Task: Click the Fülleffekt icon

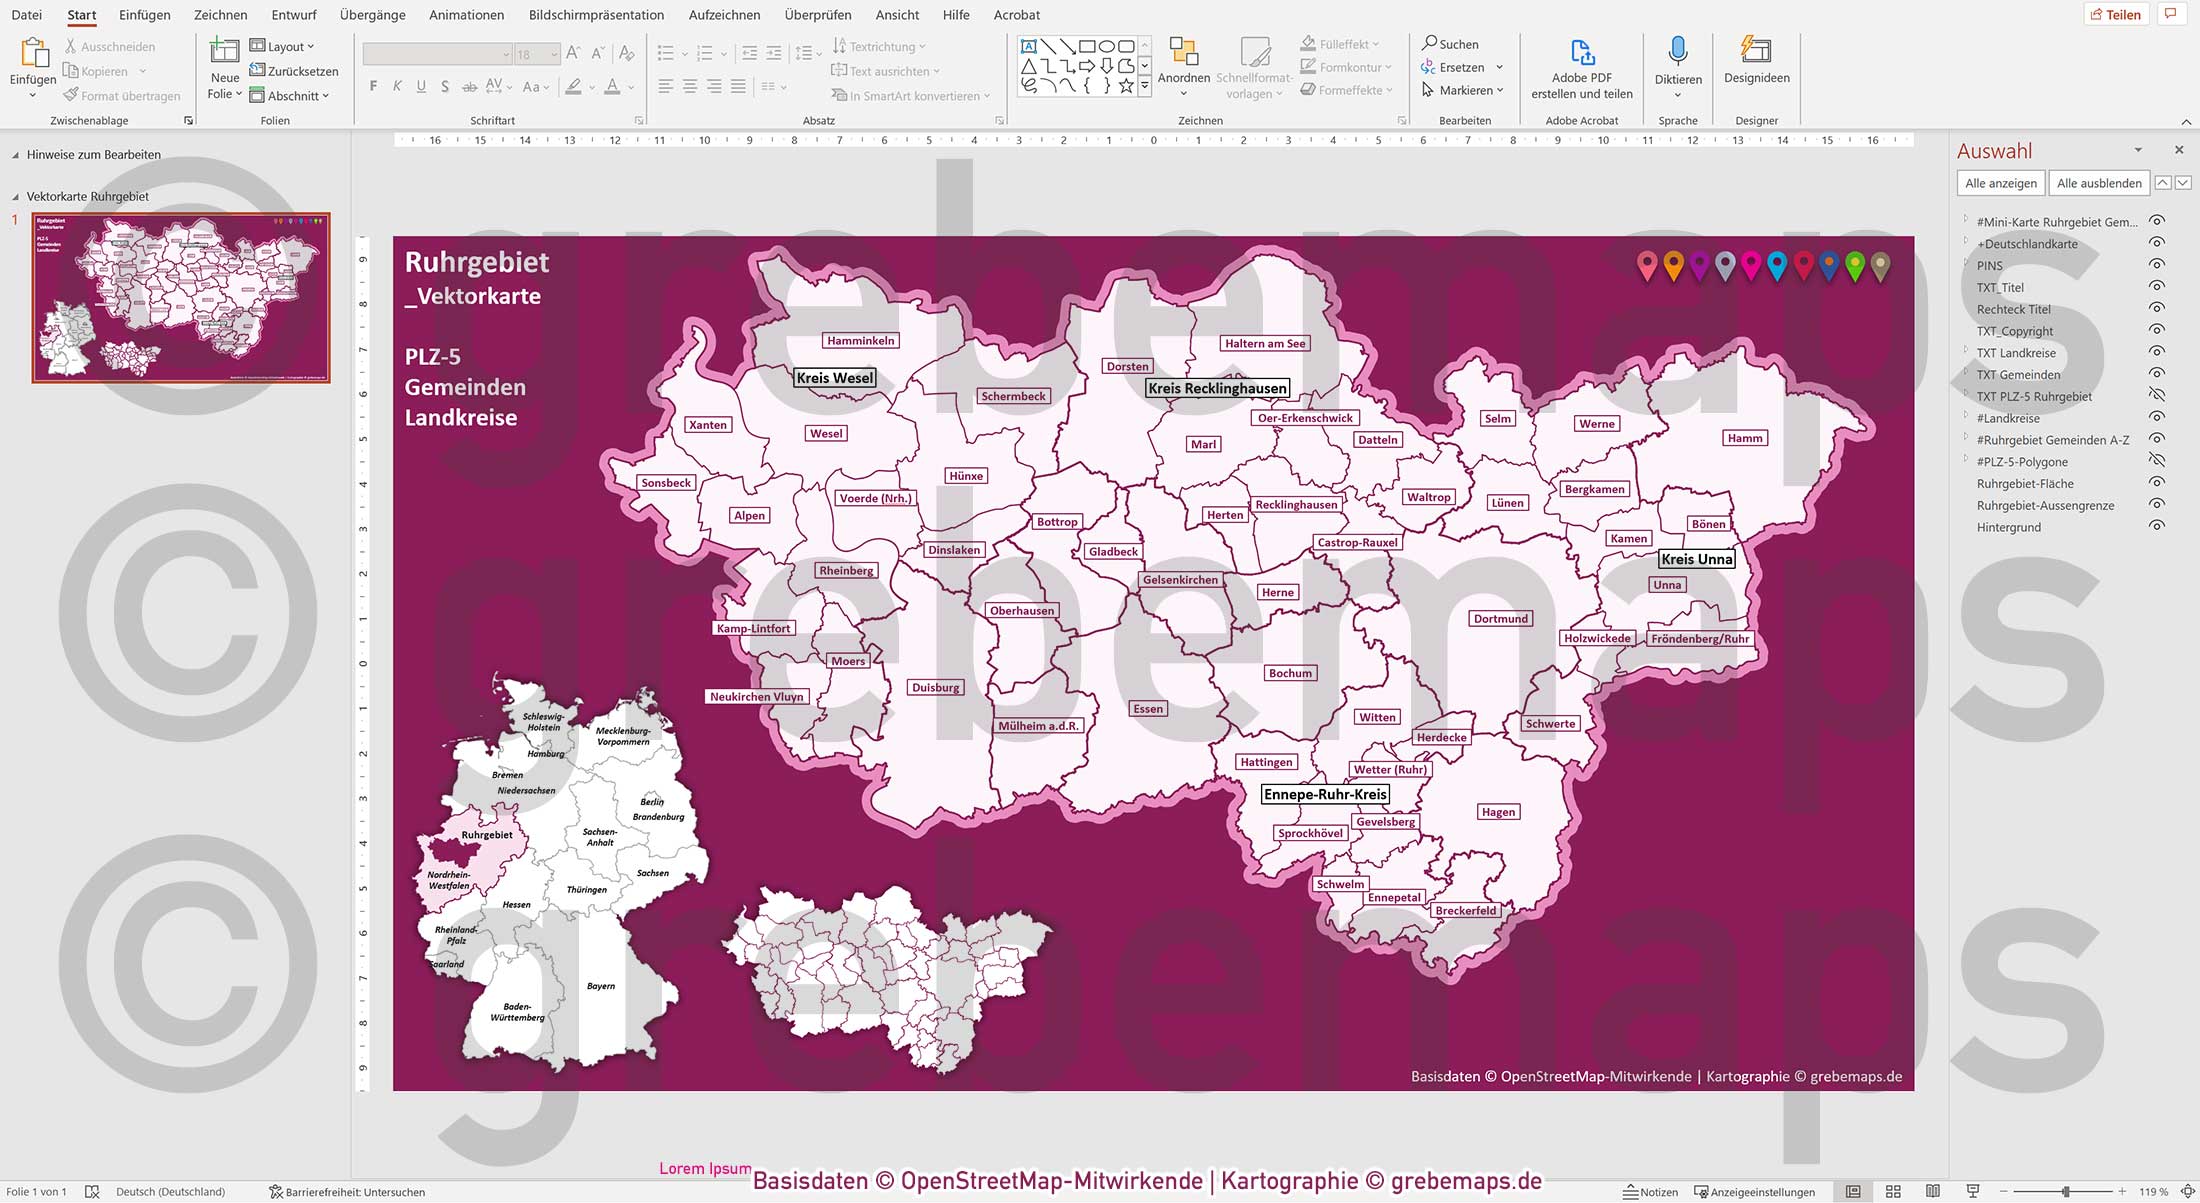Action: [1307, 43]
